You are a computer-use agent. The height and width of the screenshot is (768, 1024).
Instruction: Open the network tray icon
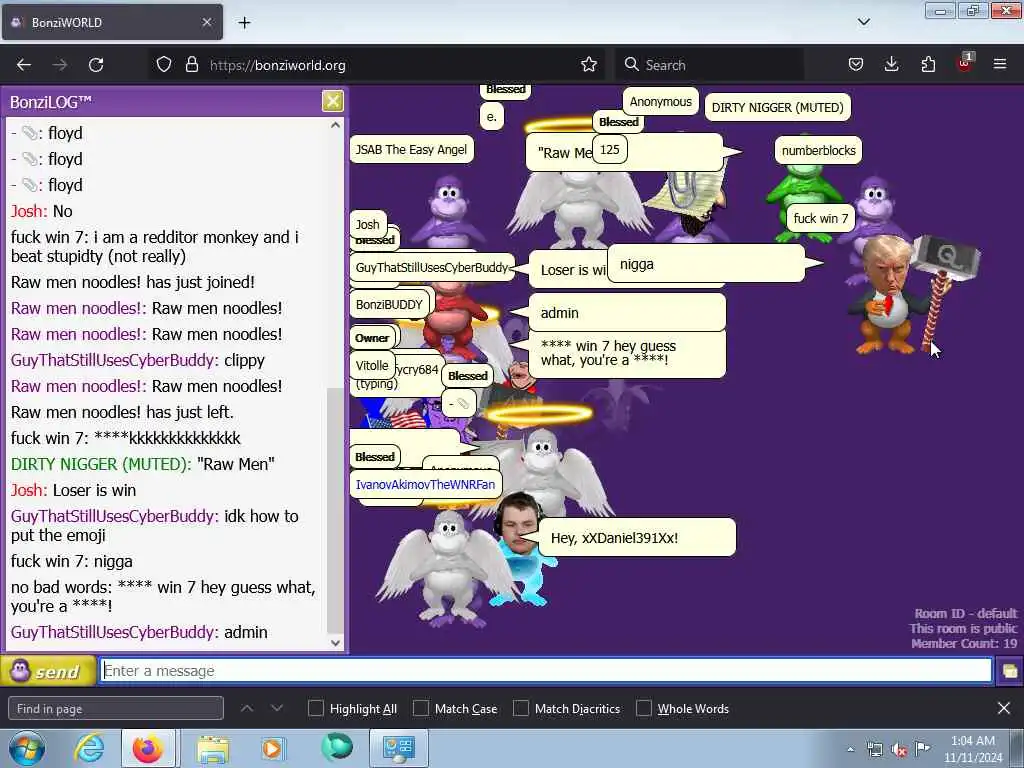coord(874,750)
